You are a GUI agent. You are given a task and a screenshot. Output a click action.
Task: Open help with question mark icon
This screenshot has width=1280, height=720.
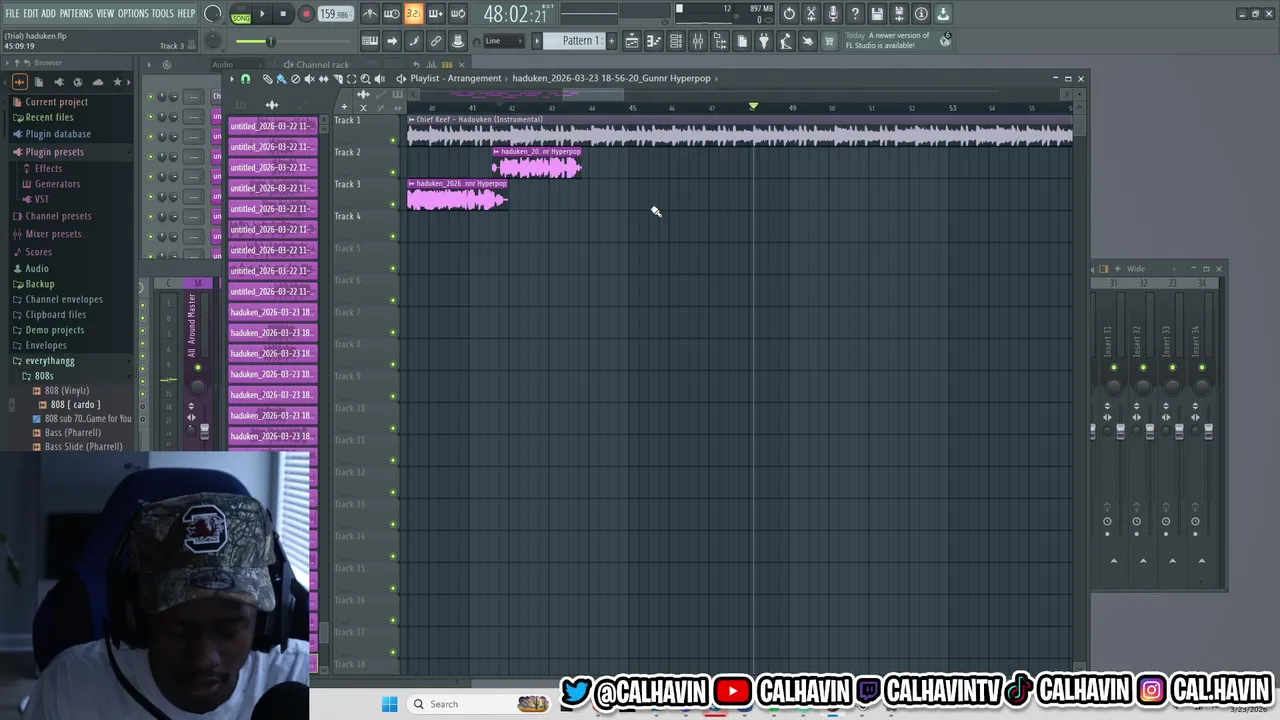855,14
